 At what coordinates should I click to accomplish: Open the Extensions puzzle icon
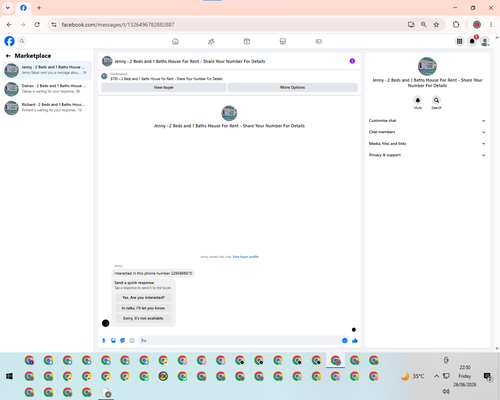click(x=456, y=25)
